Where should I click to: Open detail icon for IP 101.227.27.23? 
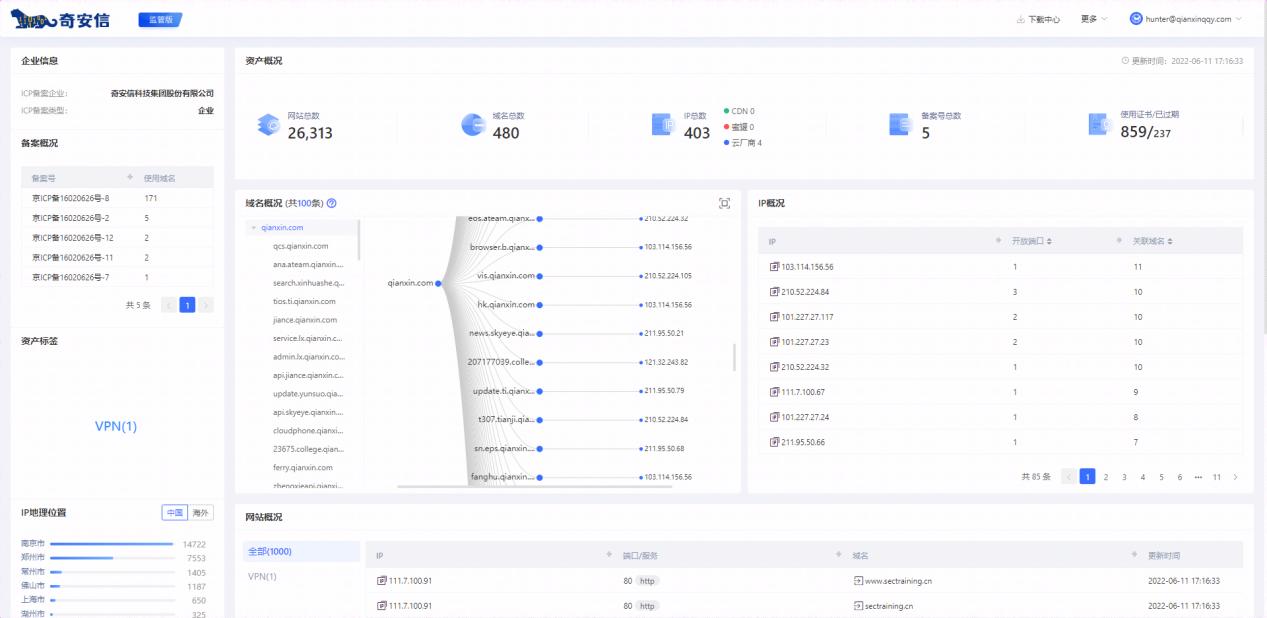[774, 342]
